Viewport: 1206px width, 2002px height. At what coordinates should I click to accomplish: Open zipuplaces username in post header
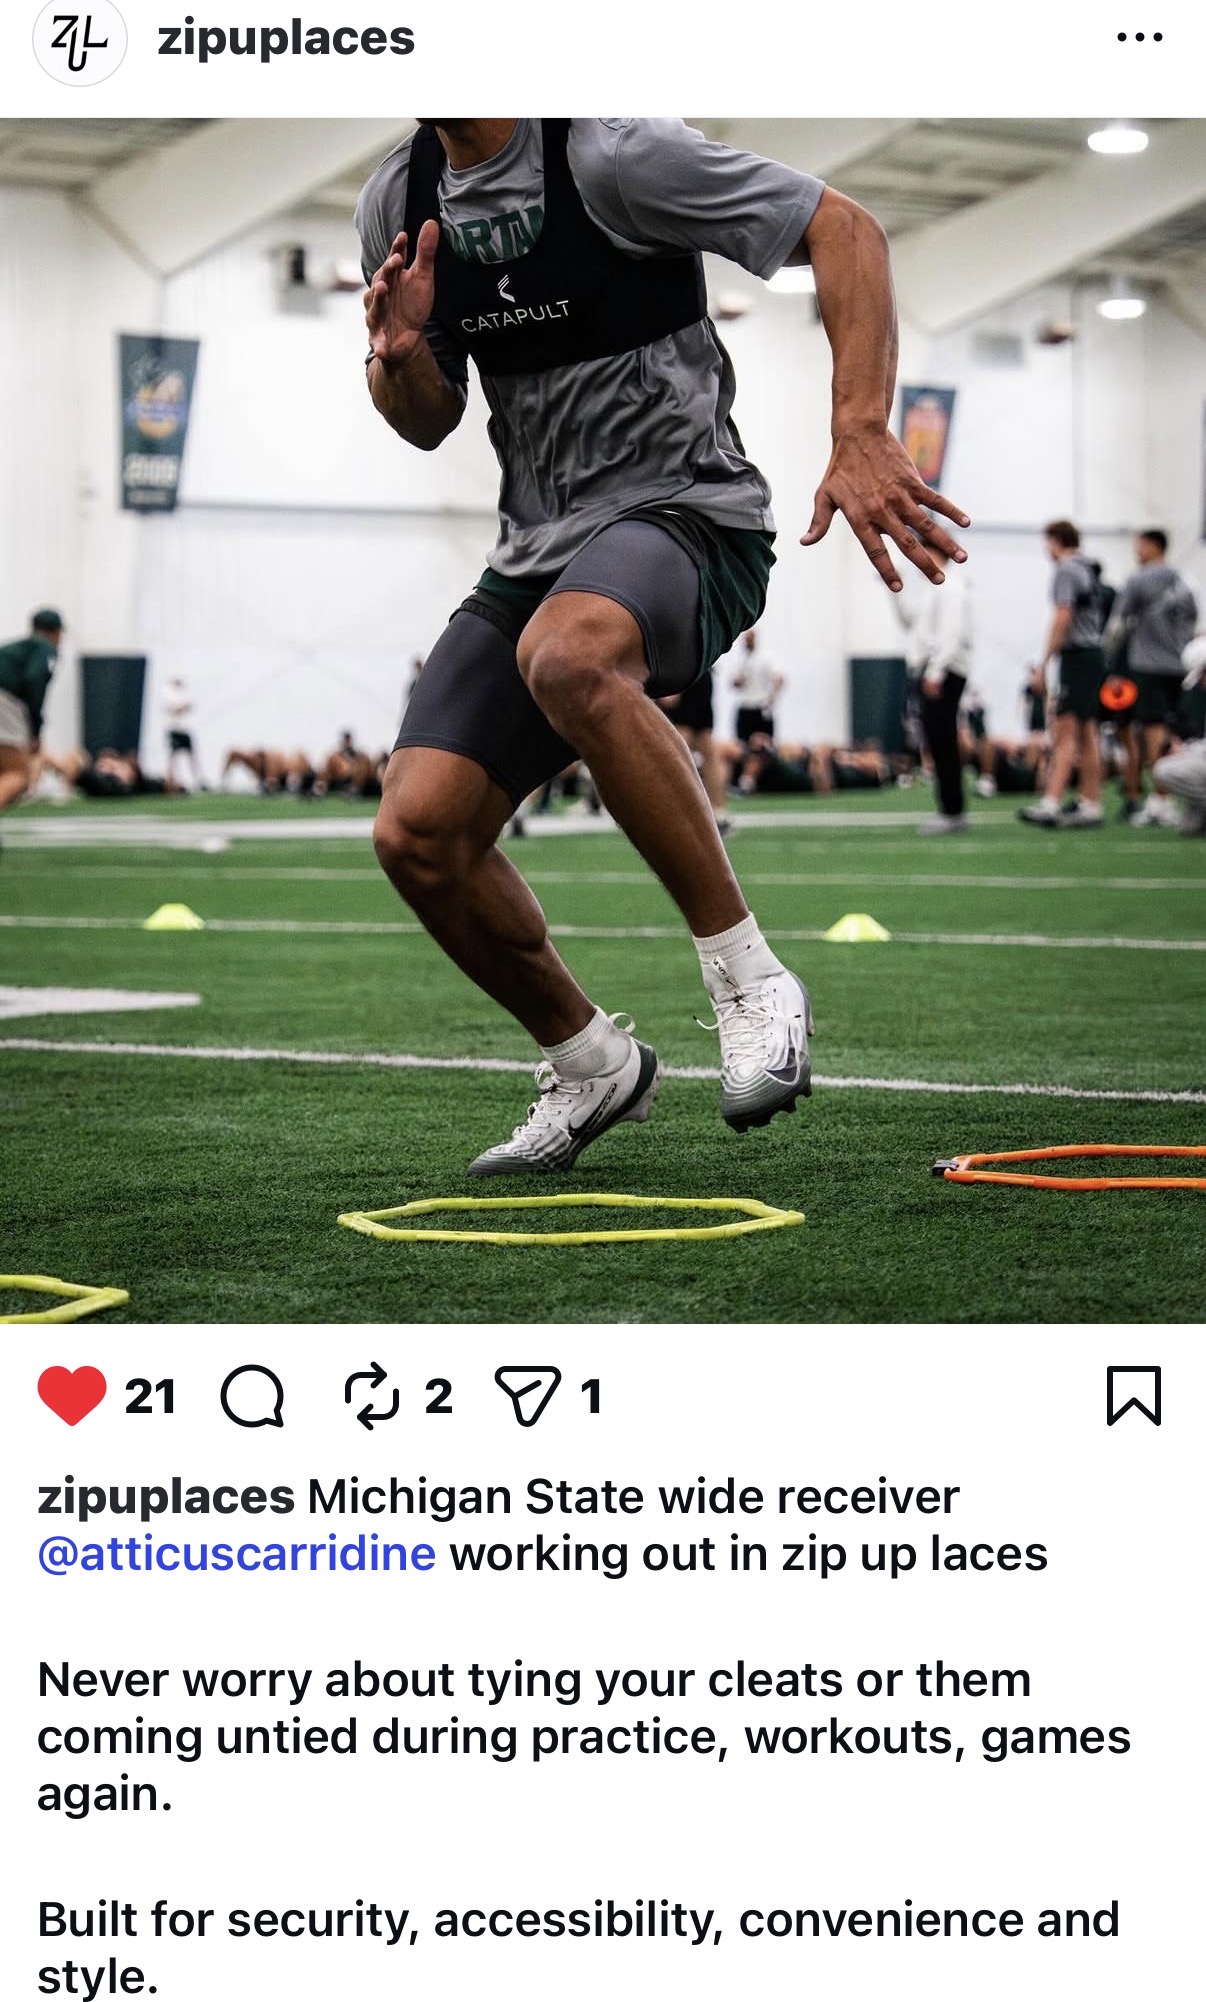tap(286, 39)
